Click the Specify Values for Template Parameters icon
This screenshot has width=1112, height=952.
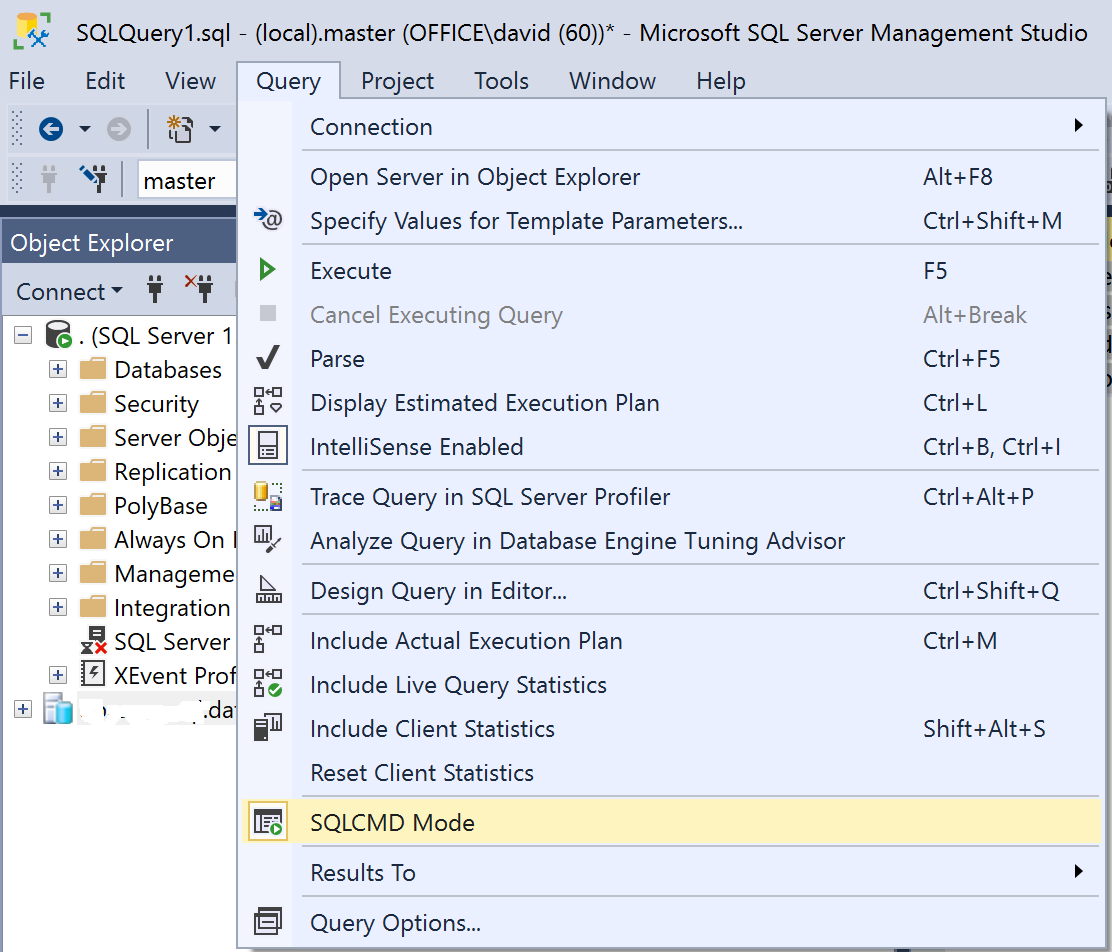click(x=268, y=219)
